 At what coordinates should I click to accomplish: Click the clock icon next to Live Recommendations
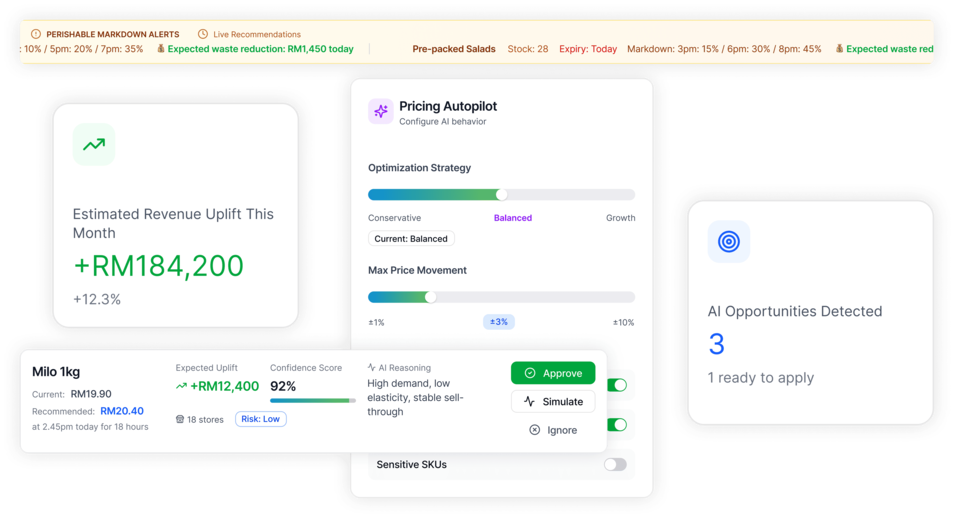(x=203, y=34)
